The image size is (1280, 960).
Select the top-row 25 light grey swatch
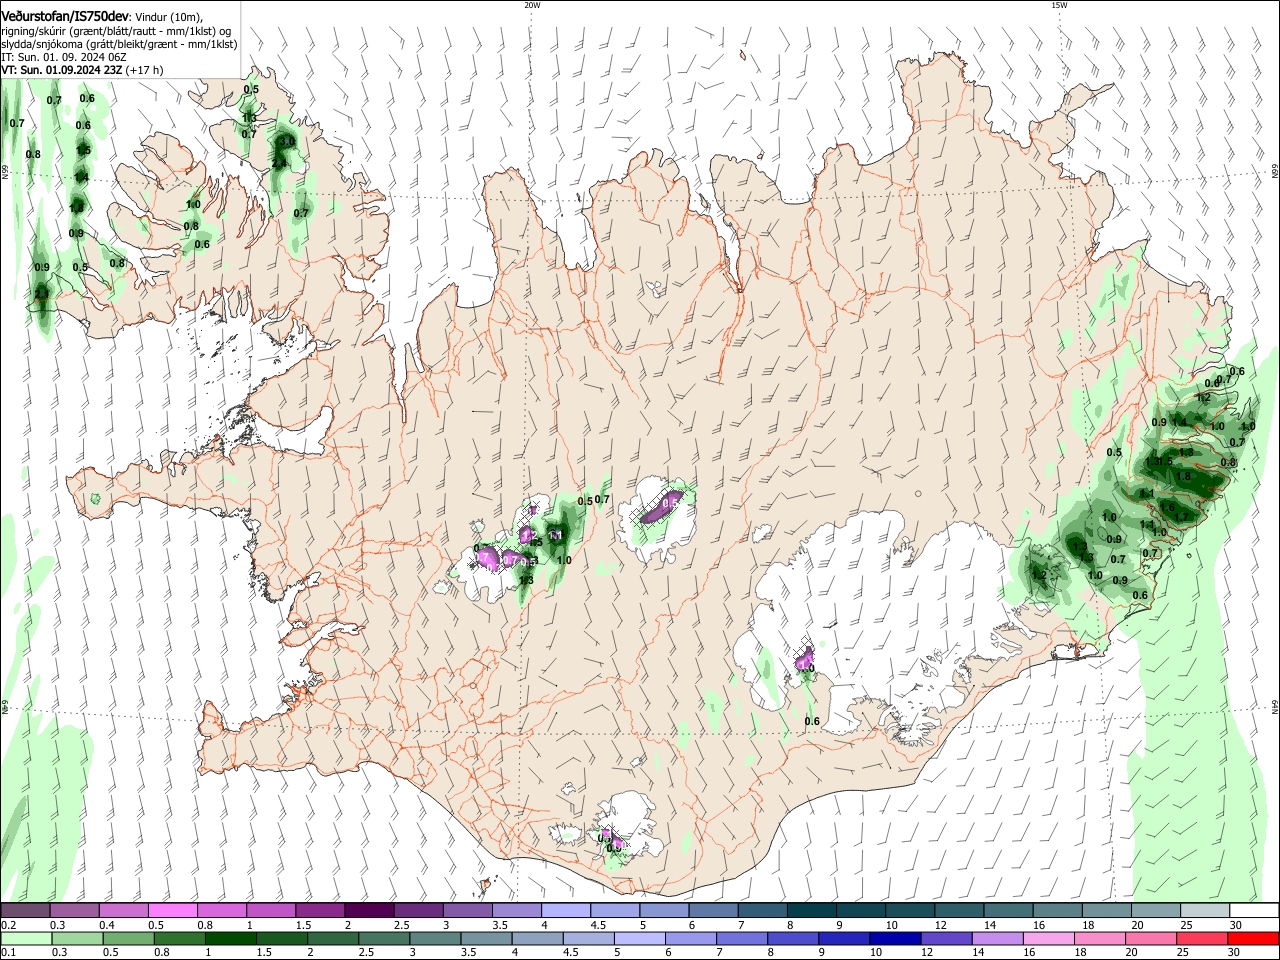[1205, 910]
